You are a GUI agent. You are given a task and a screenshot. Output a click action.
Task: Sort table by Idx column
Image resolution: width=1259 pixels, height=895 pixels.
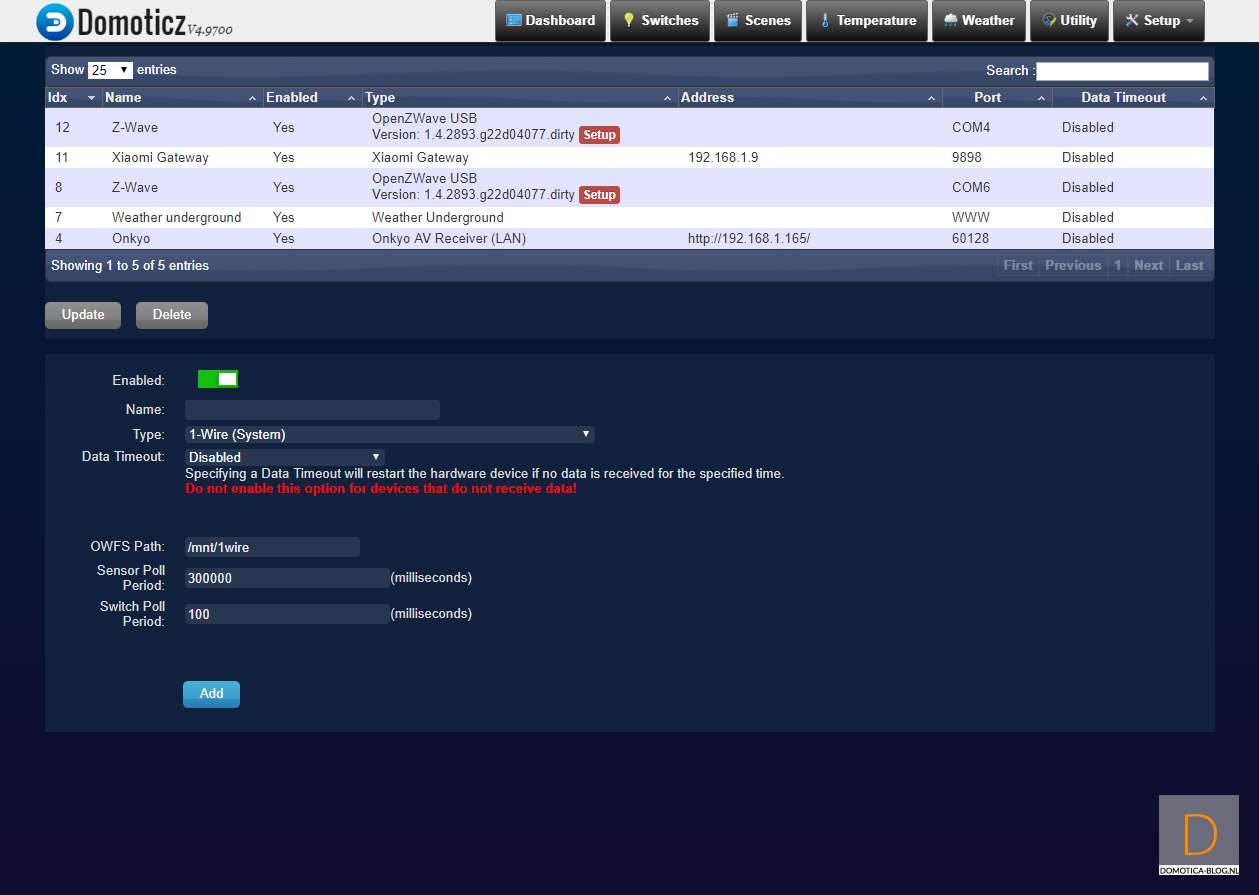[73, 97]
